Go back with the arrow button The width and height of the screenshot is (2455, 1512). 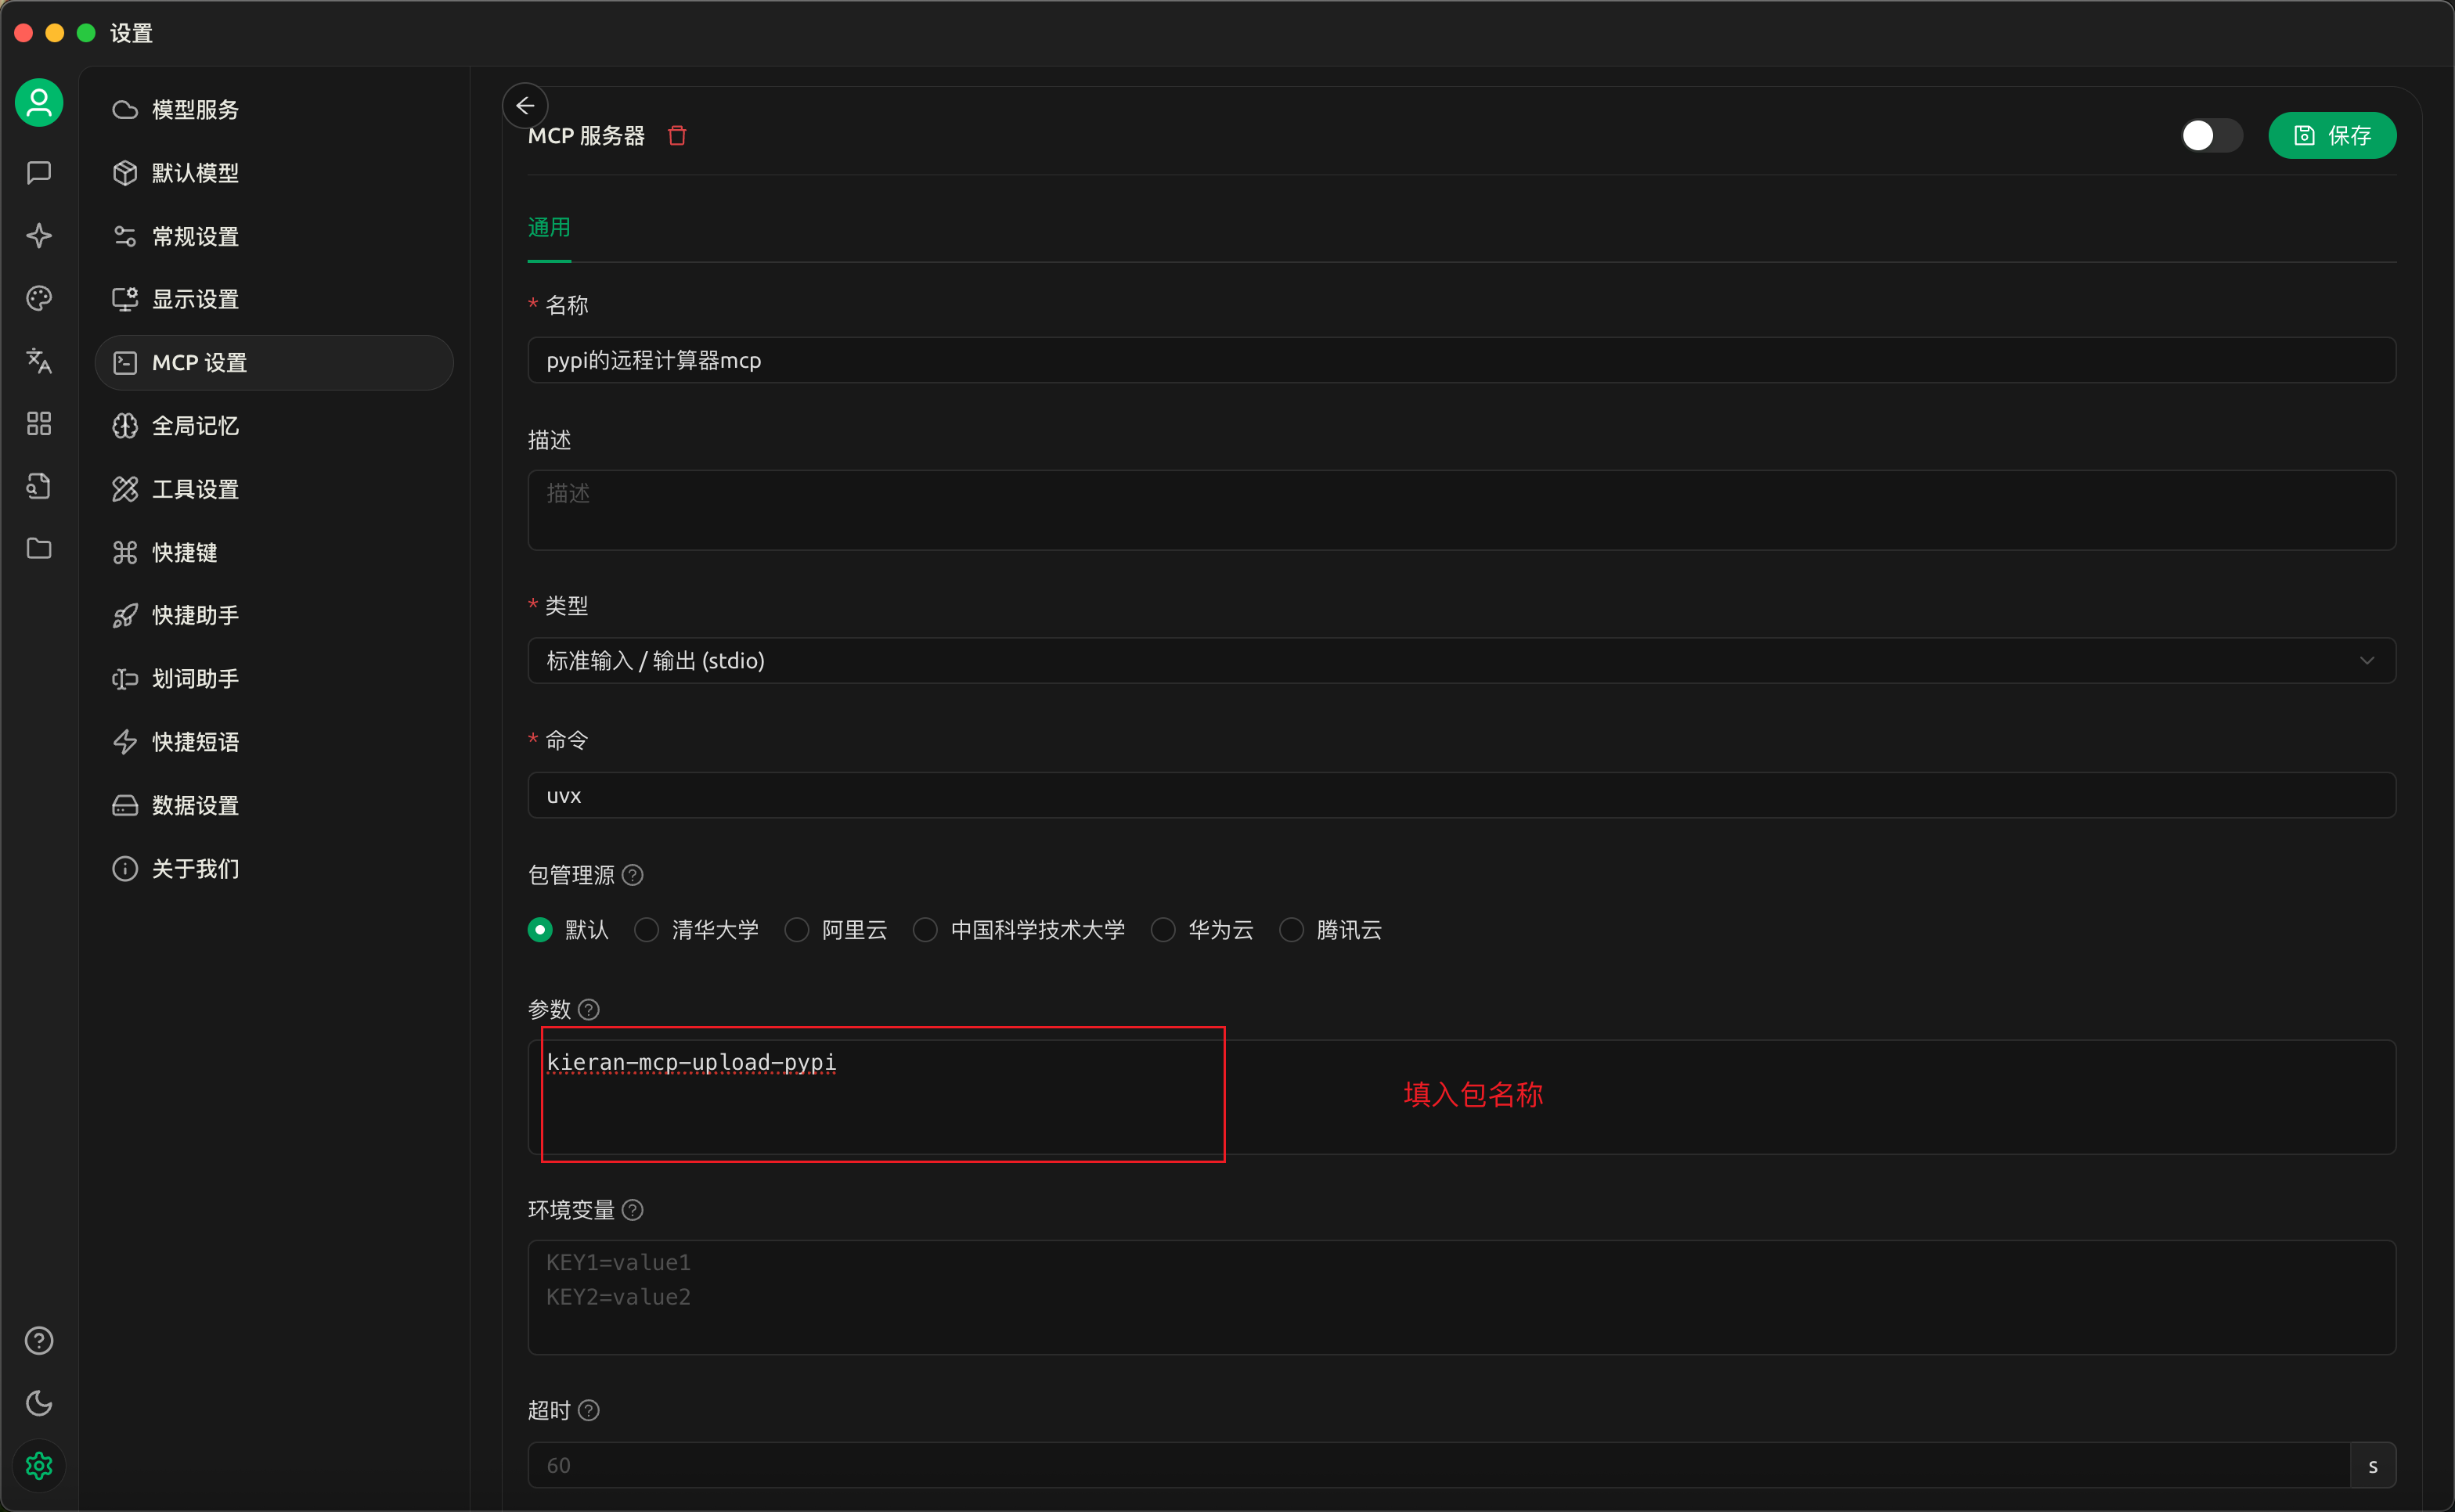[525, 106]
